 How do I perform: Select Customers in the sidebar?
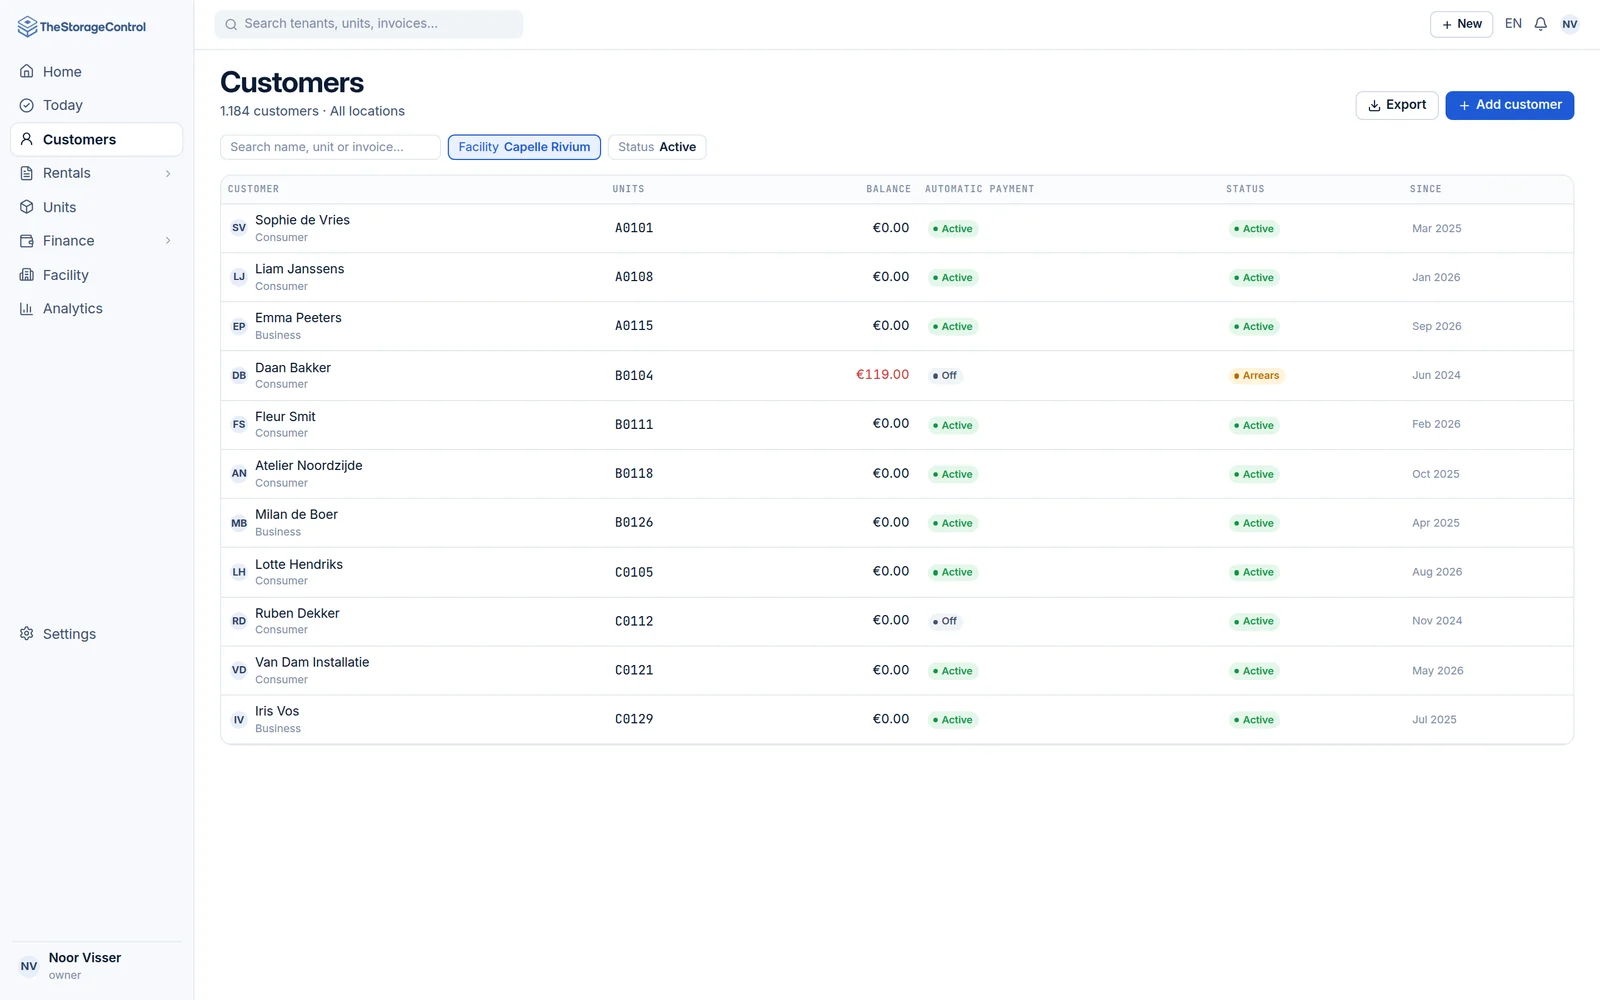point(96,139)
